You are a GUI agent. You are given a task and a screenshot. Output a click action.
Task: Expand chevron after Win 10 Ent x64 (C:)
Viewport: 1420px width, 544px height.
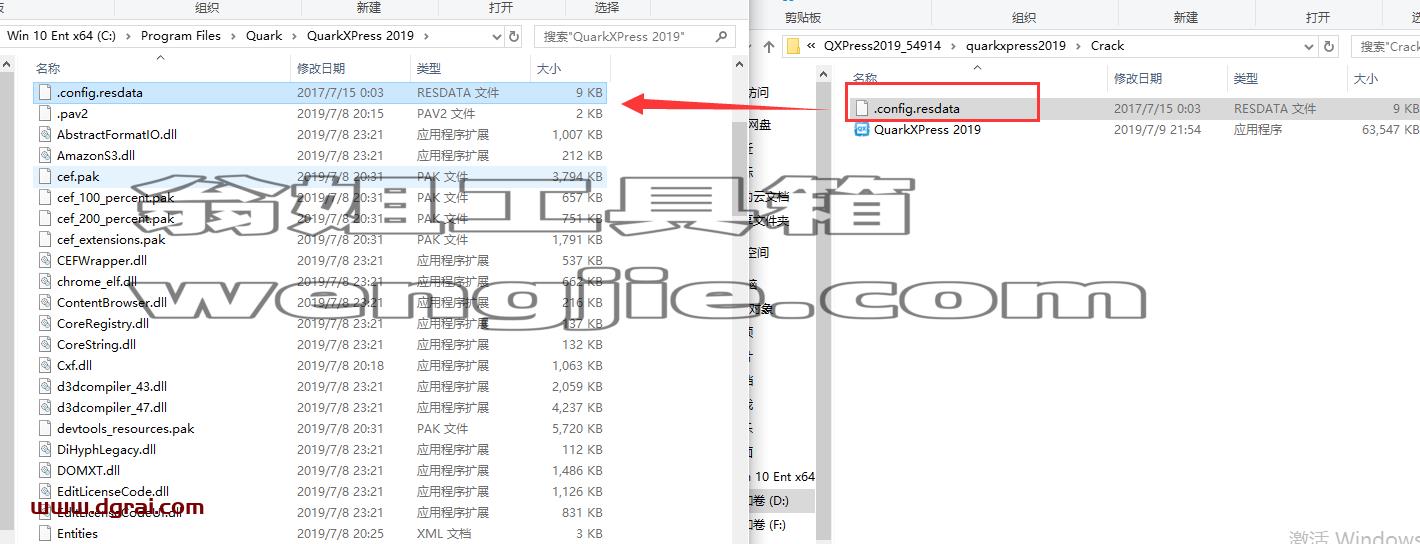coord(128,36)
